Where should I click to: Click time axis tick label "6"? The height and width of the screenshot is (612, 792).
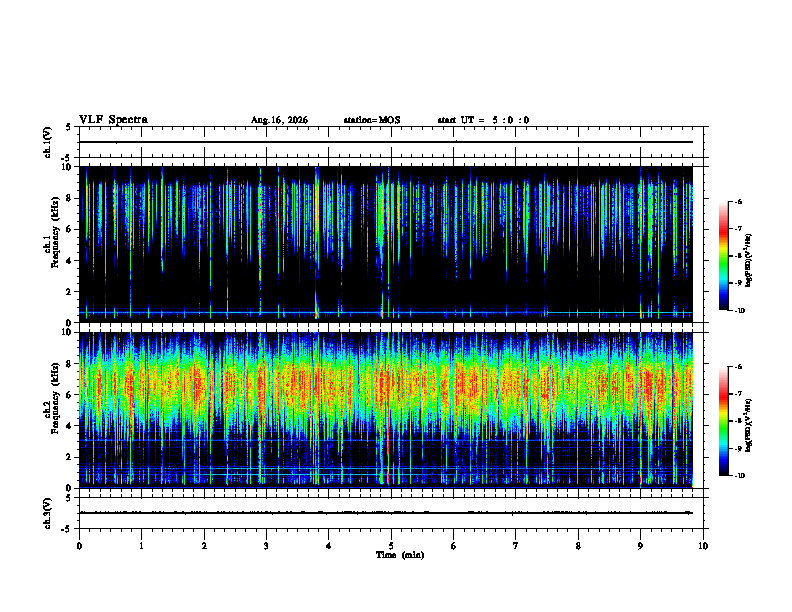coord(454,546)
